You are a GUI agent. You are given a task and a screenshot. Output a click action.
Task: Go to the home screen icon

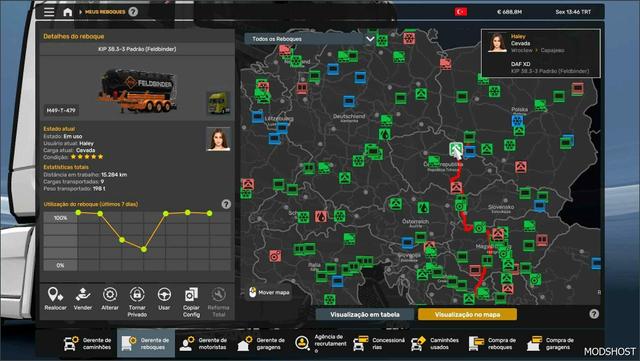click(68, 12)
